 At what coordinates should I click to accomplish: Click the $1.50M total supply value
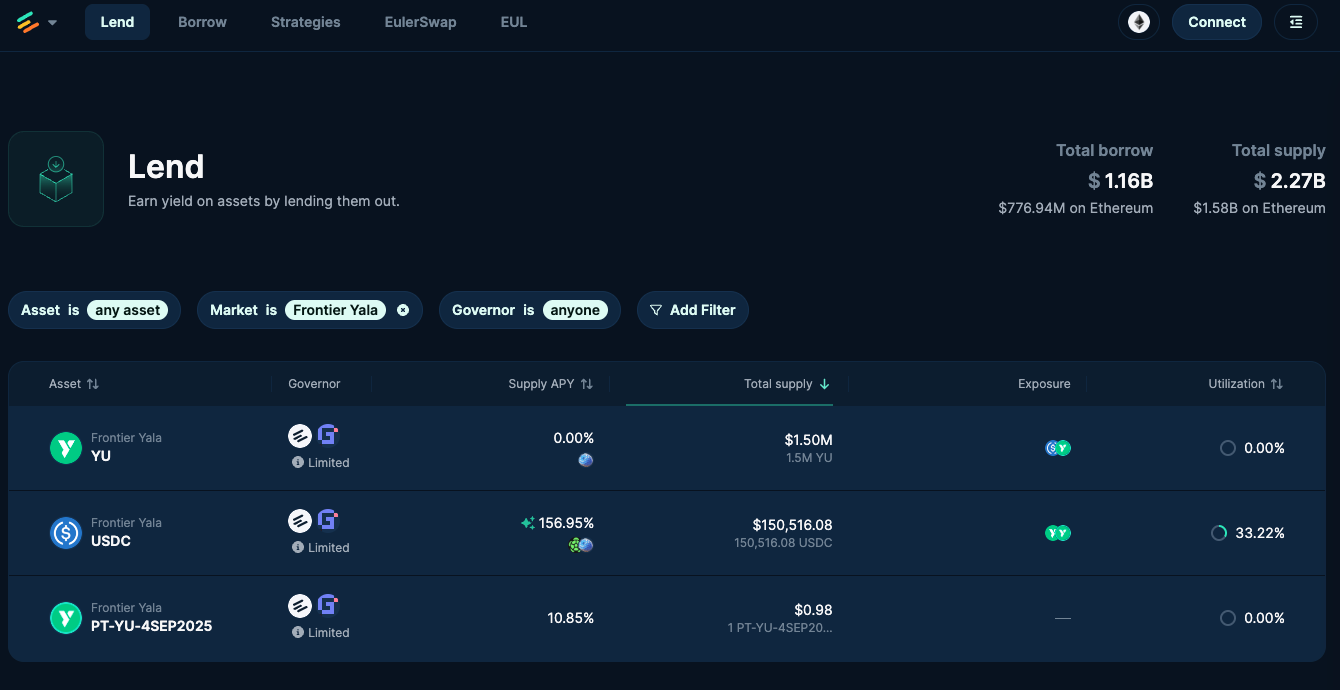tap(808, 440)
